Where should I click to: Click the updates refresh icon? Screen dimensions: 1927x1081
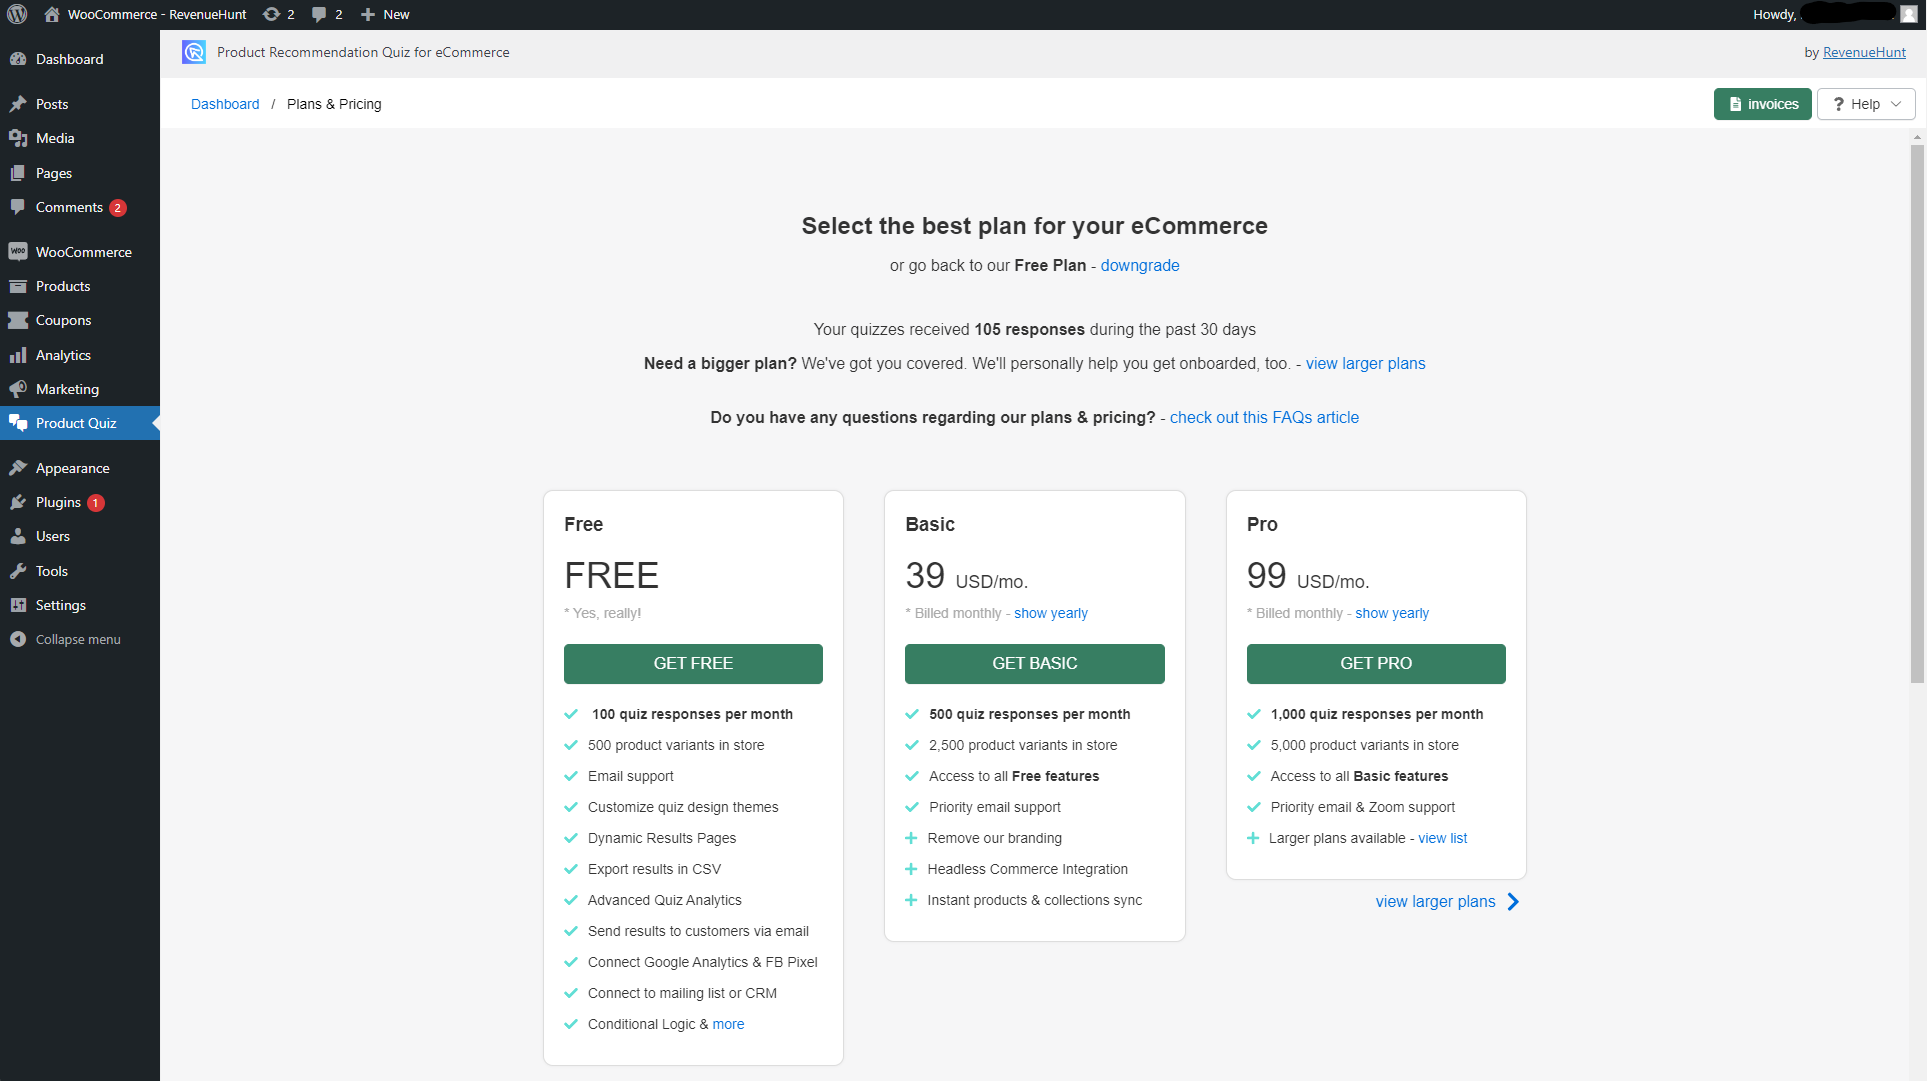tap(271, 14)
